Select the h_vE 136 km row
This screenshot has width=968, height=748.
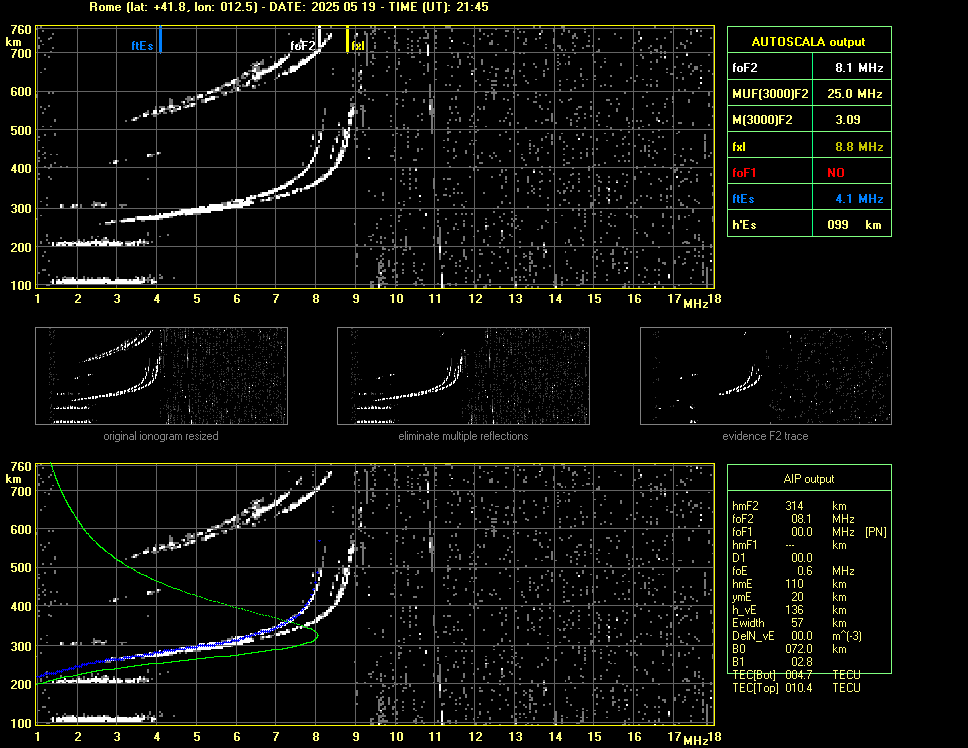[789, 610]
